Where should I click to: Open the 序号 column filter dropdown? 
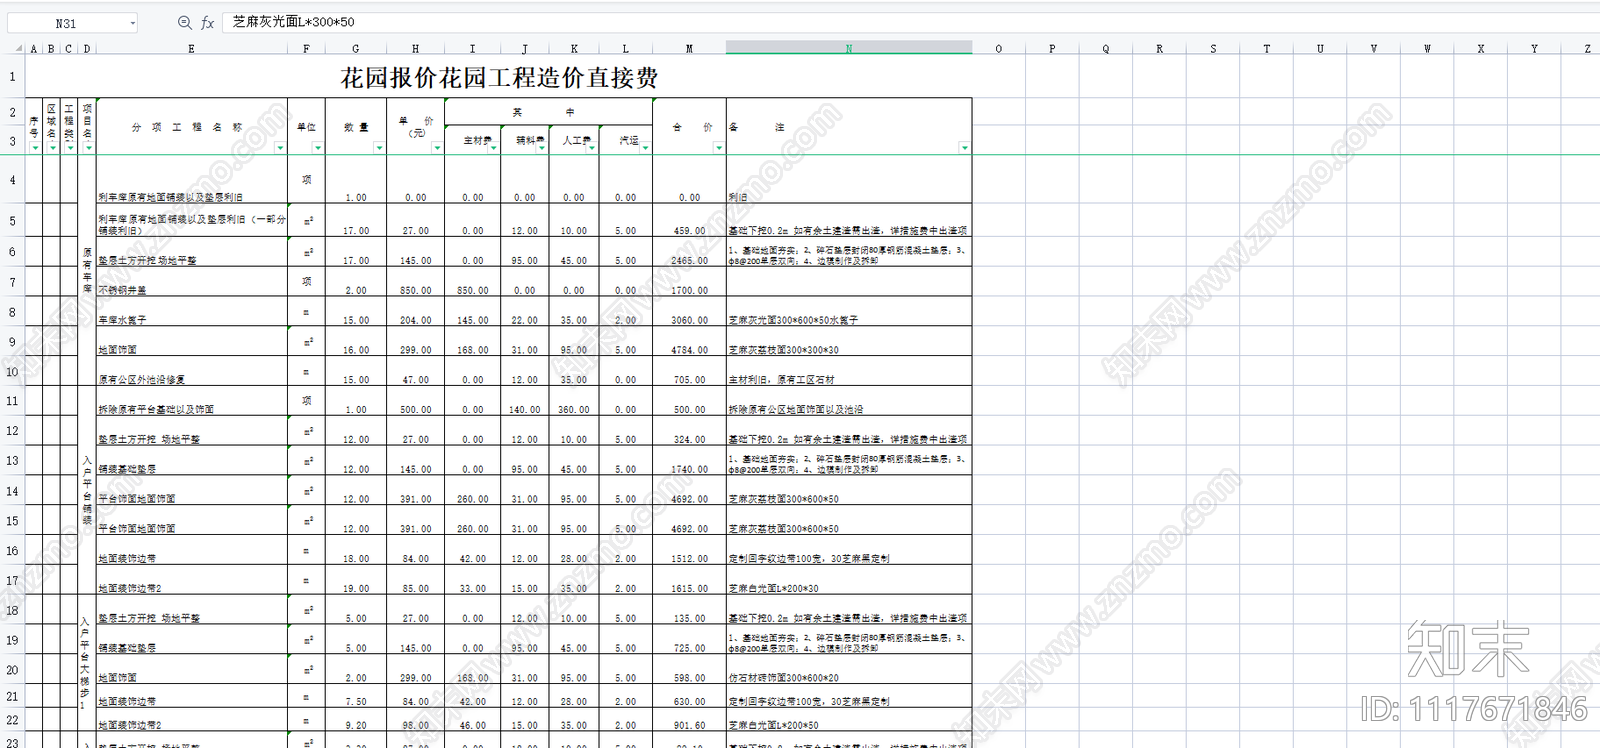(x=35, y=148)
